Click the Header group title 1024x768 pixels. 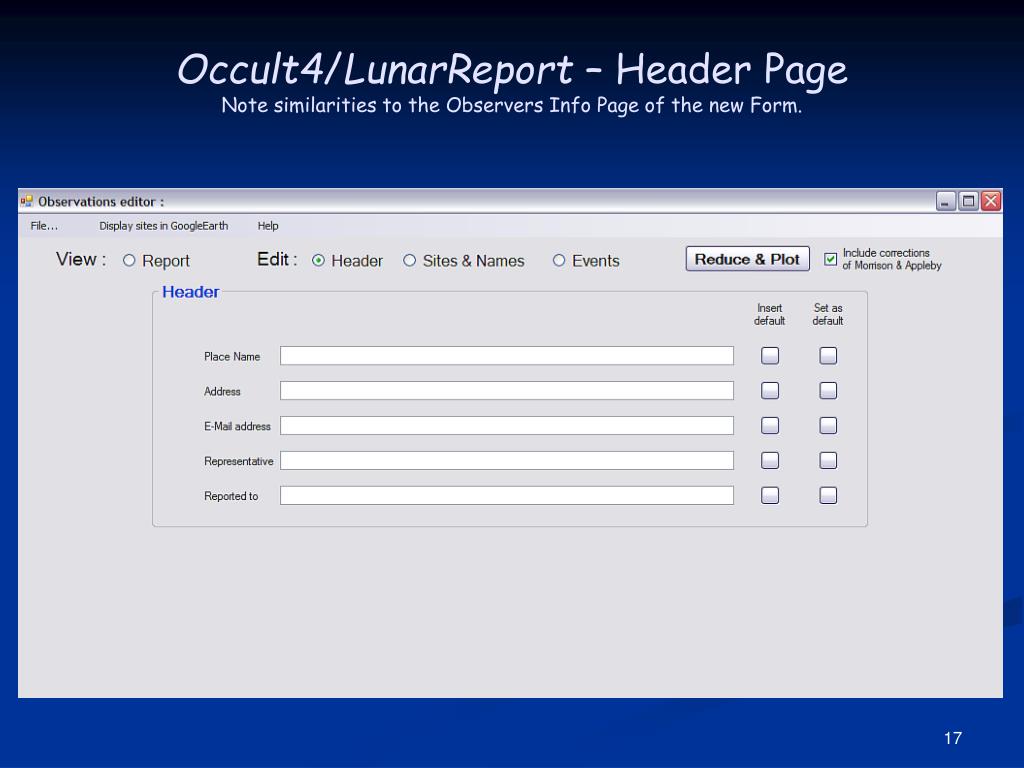tap(191, 292)
